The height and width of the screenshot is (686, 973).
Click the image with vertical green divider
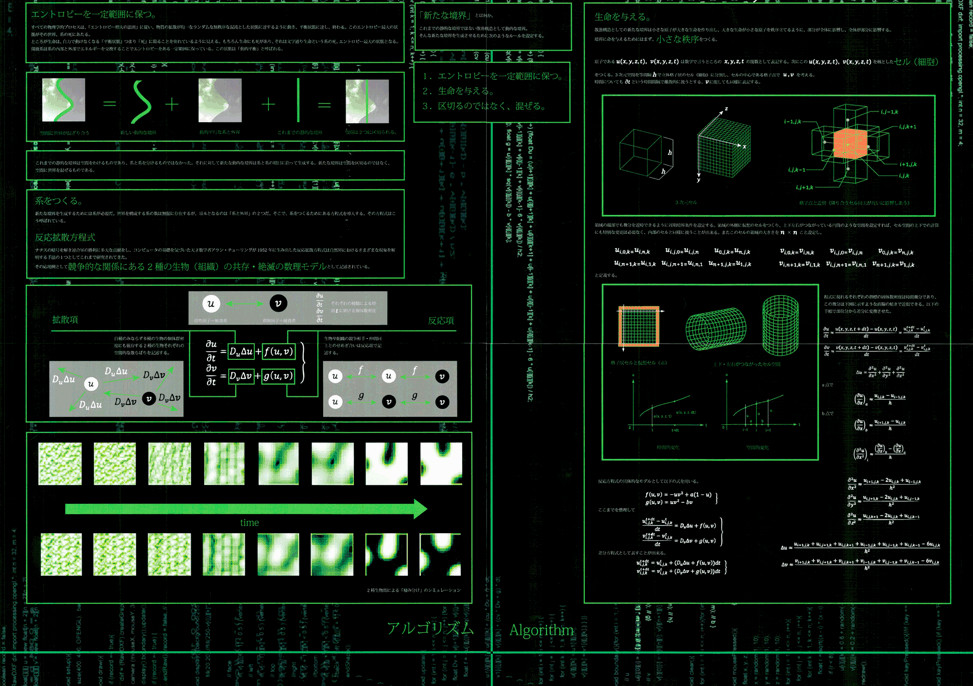point(367,102)
